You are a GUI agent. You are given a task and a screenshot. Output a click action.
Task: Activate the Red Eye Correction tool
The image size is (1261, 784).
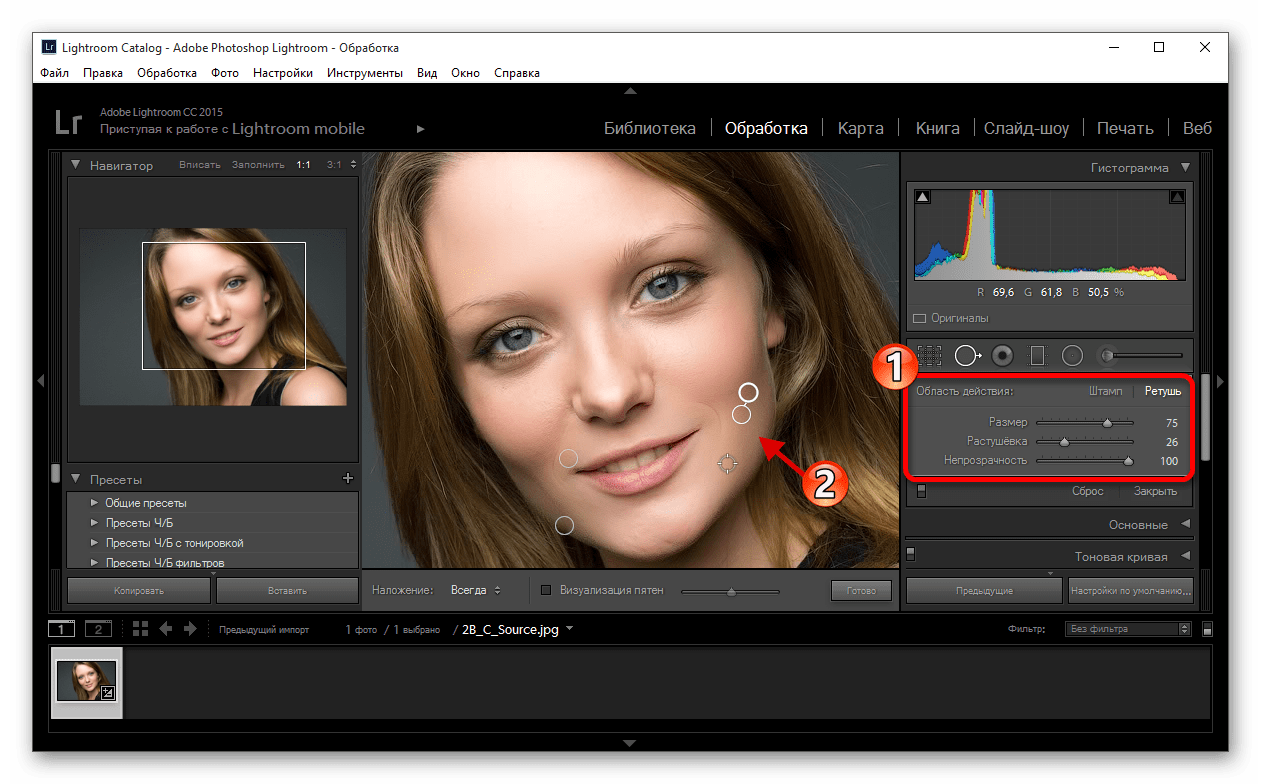coord(1003,355)
